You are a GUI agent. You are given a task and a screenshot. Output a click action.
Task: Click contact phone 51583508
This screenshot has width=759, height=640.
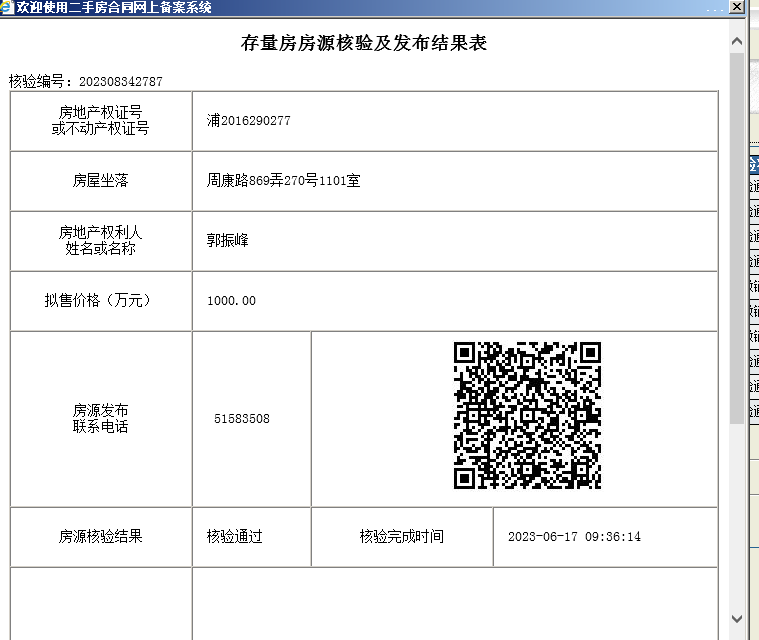(242, 419)
